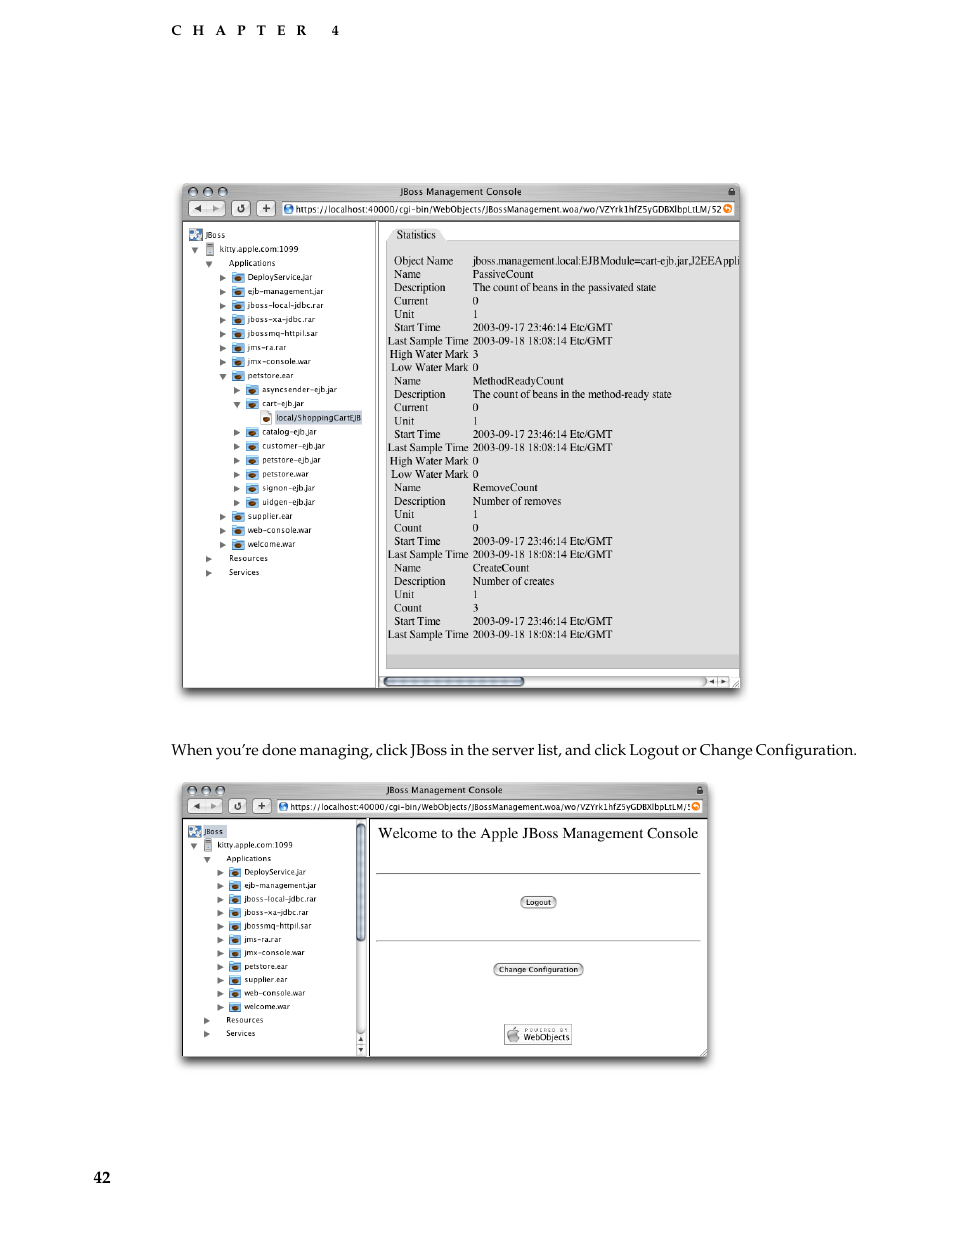
Task: Click the reload button in the lower console window
Action: (x=237, y=806)
